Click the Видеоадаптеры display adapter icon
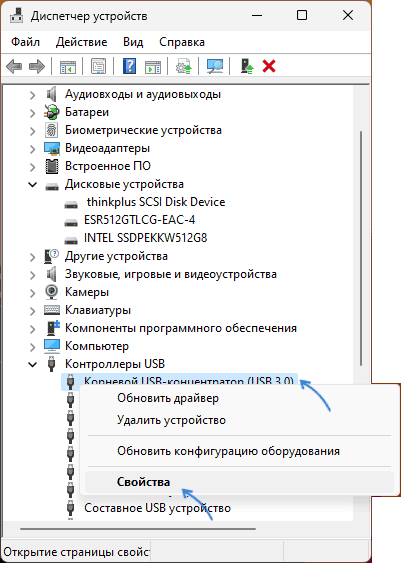Image resolution: width=401 pixels, height=563 pixels. [x=52, y=148]
